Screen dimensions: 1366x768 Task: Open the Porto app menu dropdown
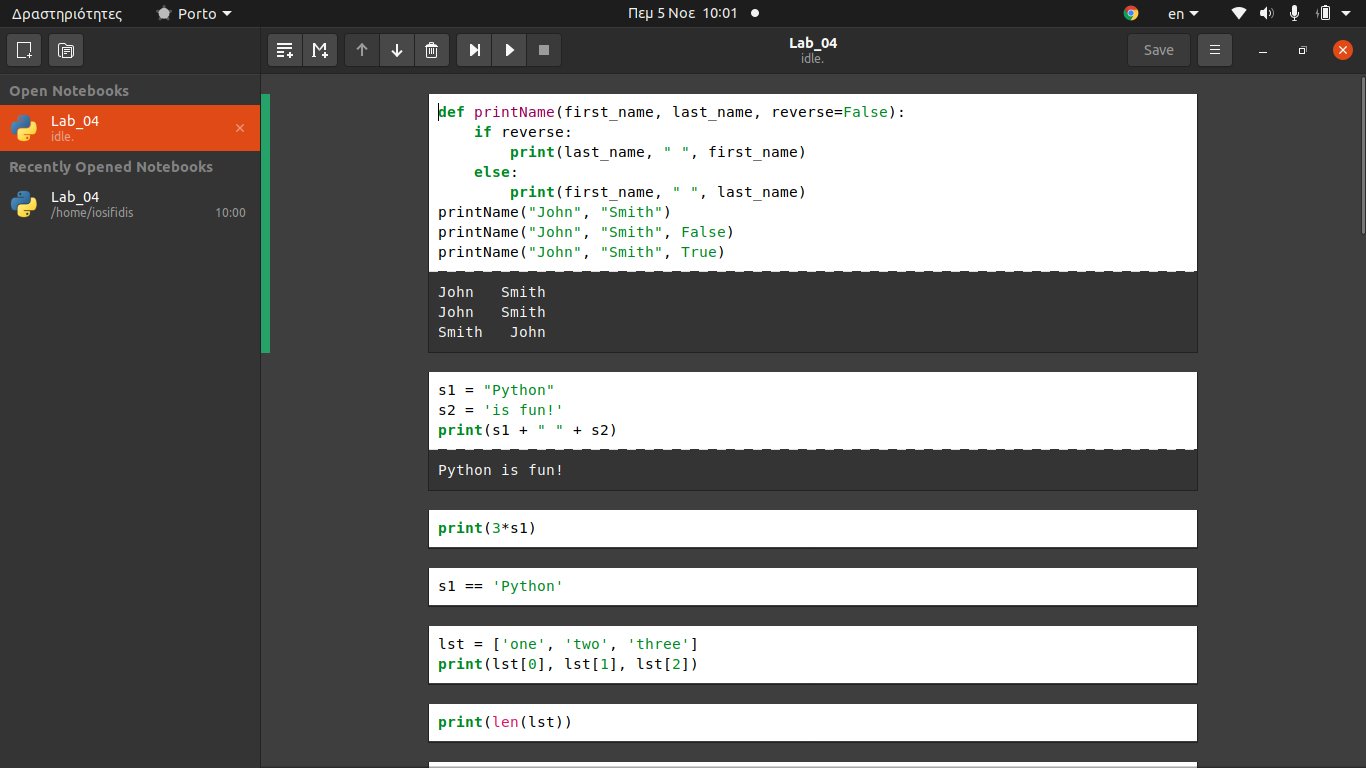pos(195,13)
